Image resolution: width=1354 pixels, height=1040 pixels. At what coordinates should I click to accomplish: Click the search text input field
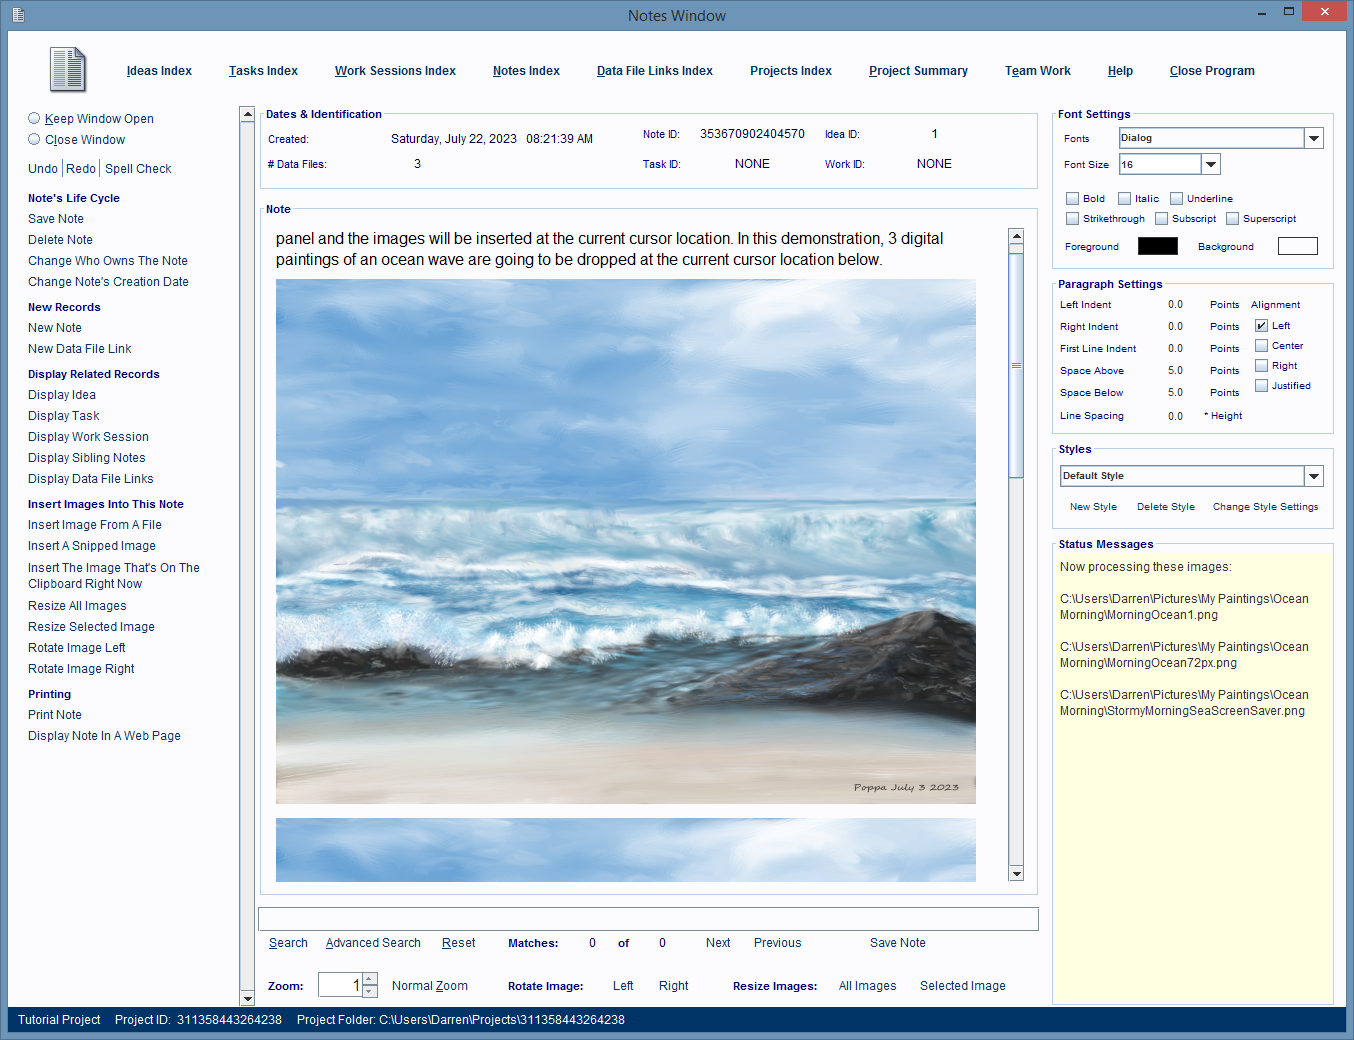[x=648, y=919]
